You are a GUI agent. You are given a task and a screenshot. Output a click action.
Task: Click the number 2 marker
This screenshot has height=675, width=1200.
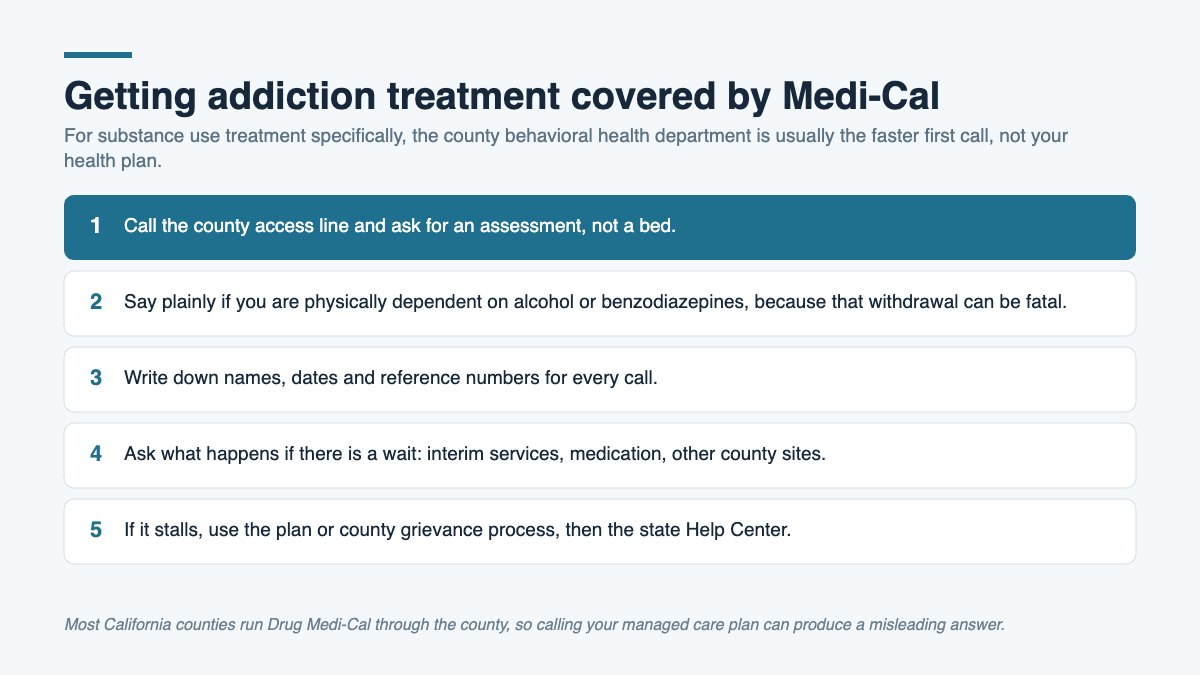click(x=96, y=302)
